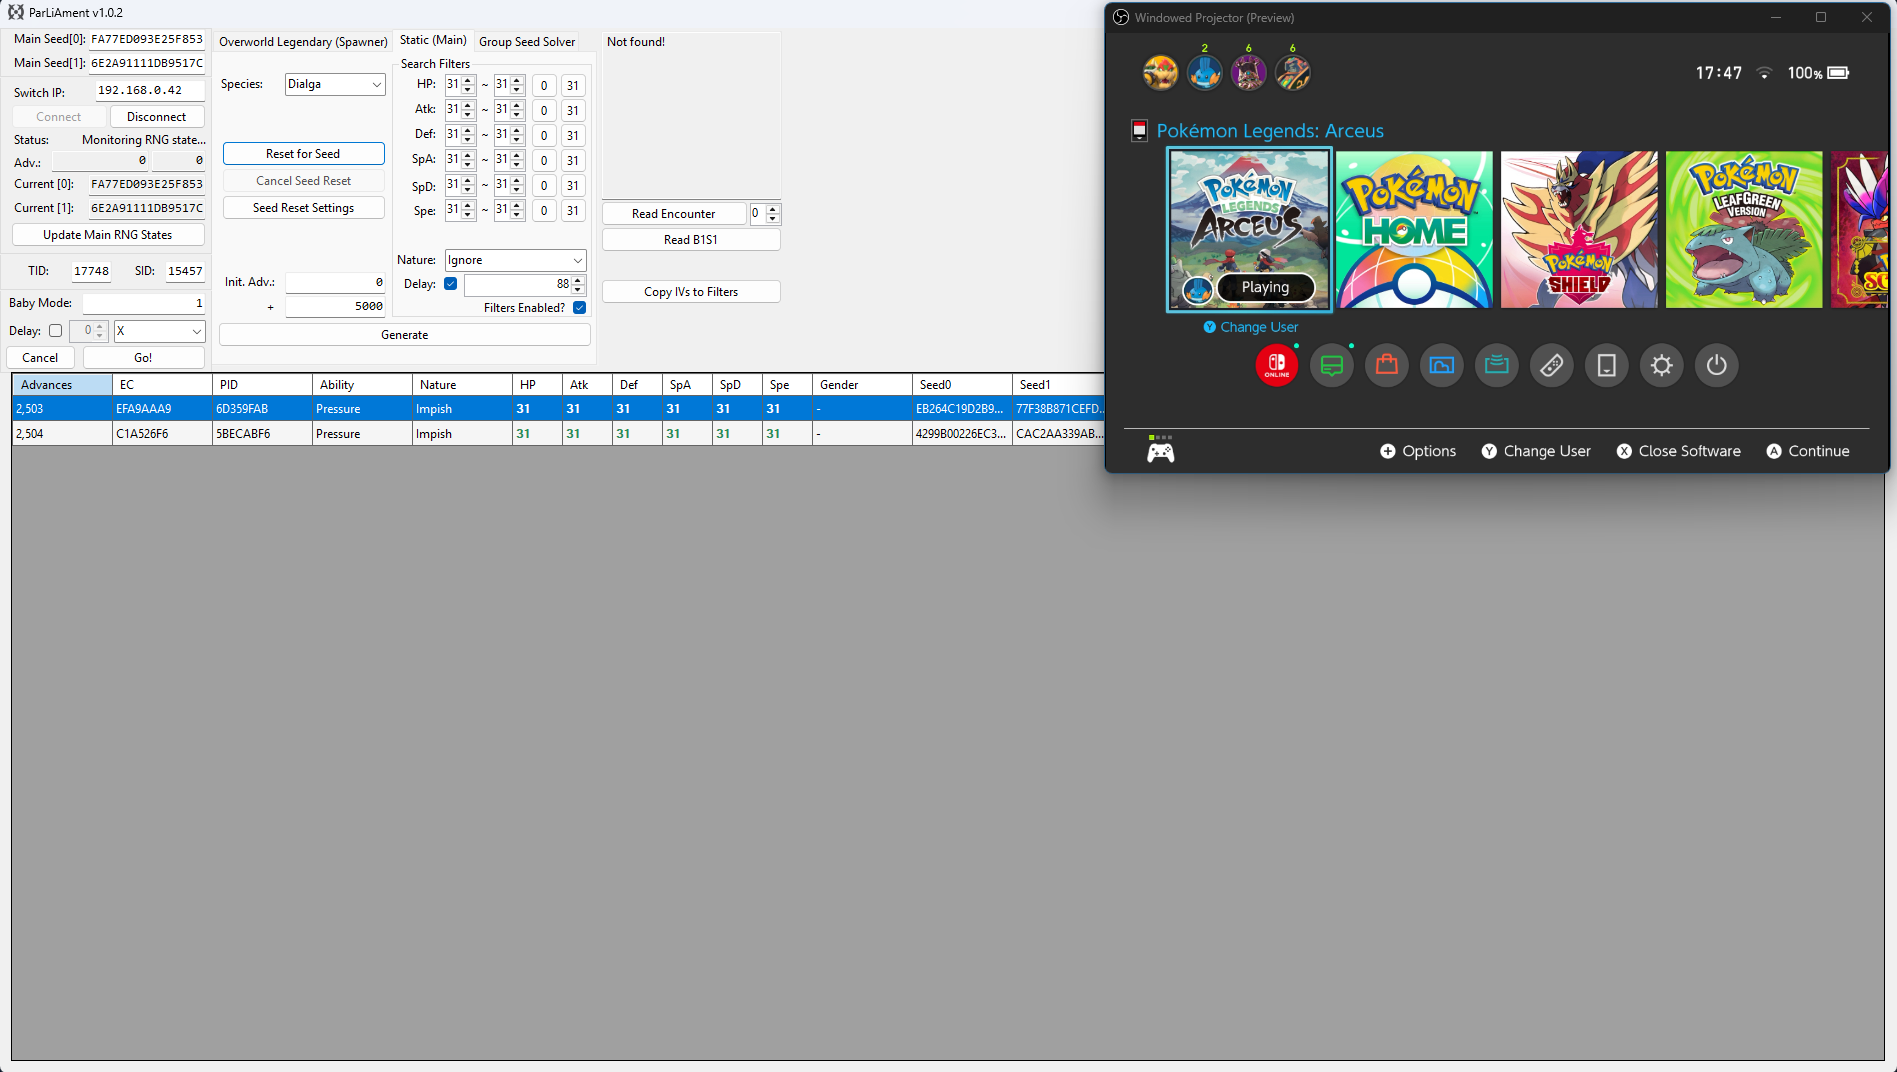Click the TID field showing 17748
The height and width of the screenshot is (1072, 1897).
[x=91, y=271]
